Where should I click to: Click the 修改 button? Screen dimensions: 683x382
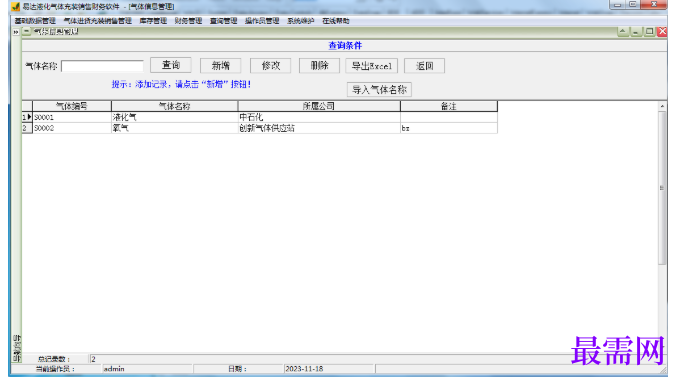coord(270,66)
